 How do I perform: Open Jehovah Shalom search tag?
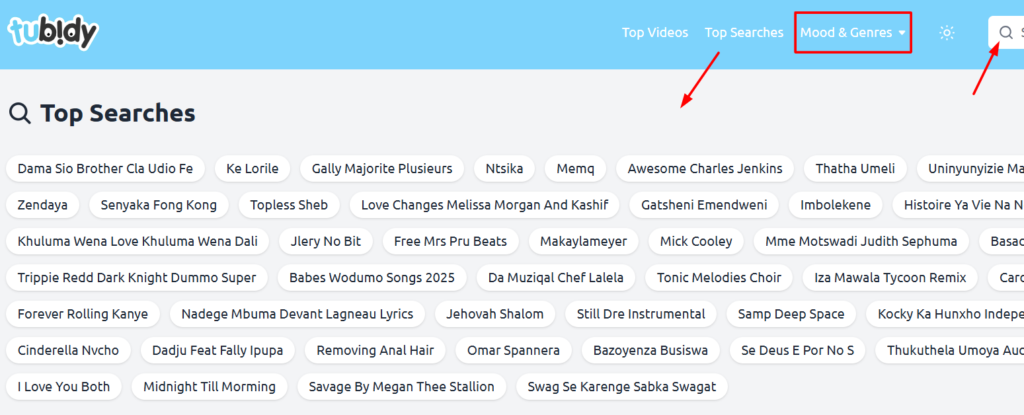(495, 314)
